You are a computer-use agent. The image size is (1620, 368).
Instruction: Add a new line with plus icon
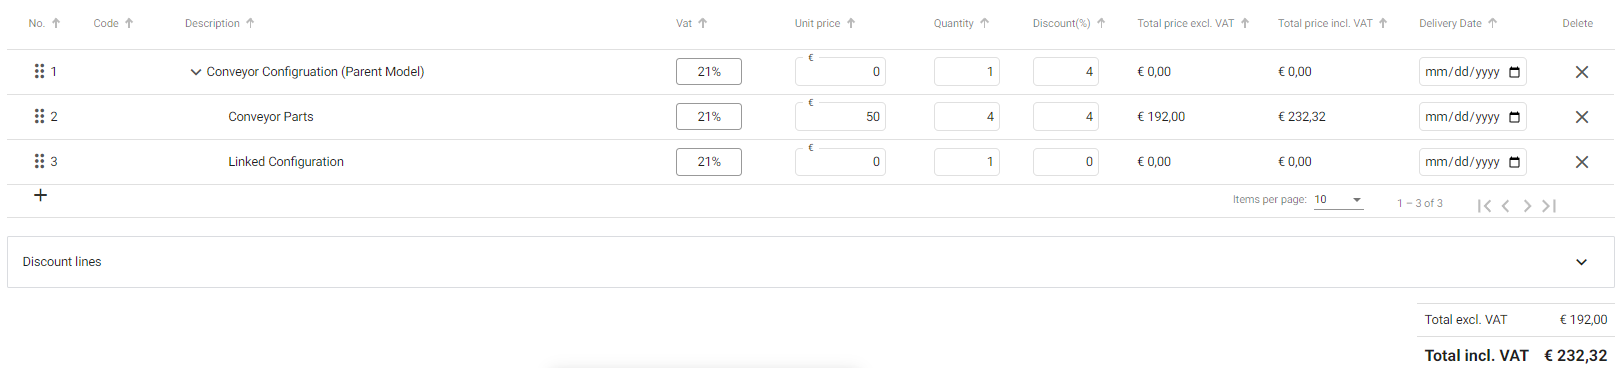click(x=40, y=195)
